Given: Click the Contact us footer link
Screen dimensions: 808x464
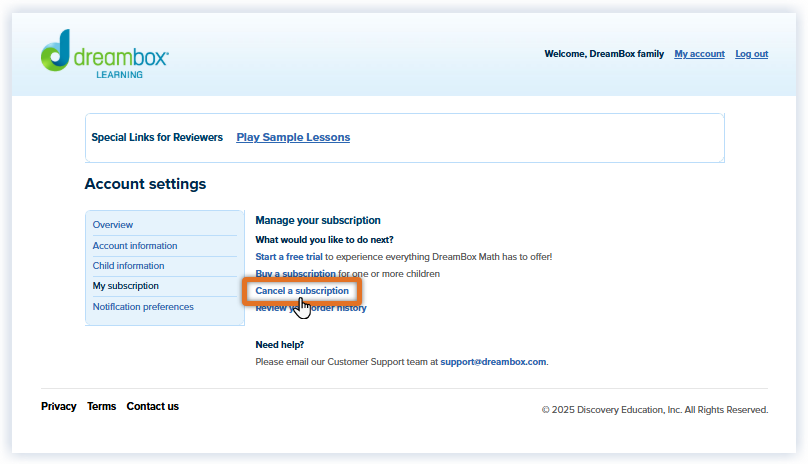Looking at the screenshot, I should coord(153,406).
